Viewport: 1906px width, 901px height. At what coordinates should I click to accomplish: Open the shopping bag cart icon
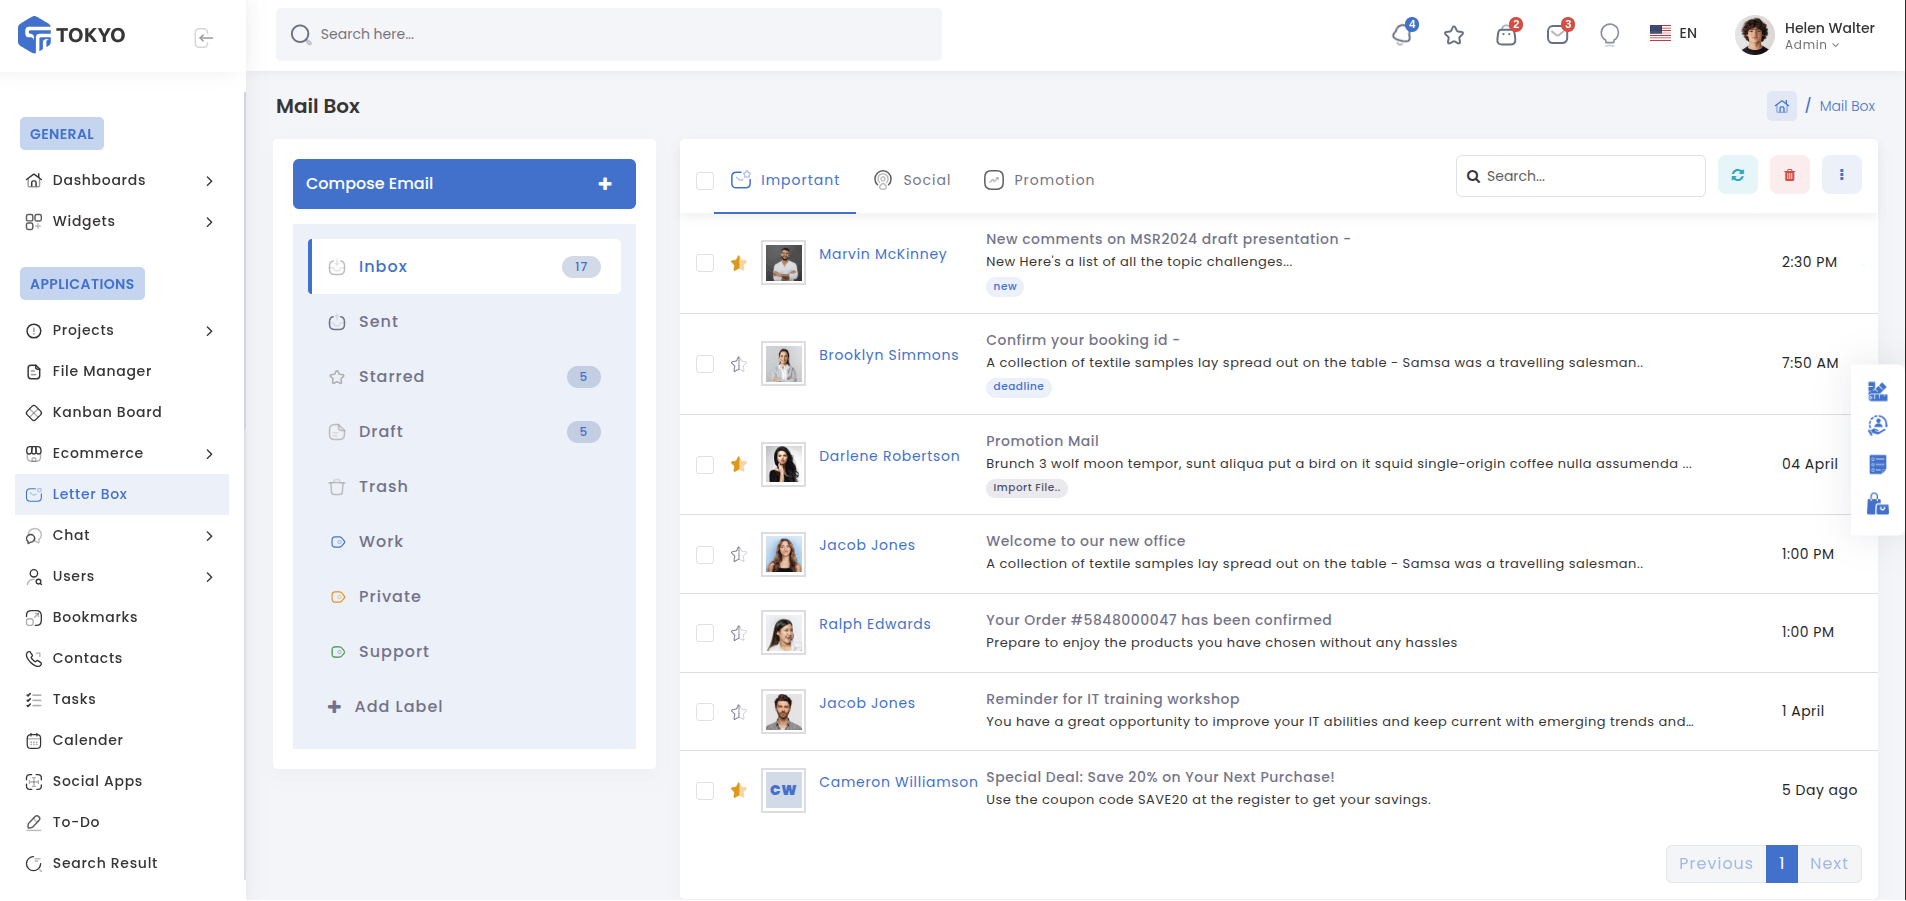coord(1506,35)
